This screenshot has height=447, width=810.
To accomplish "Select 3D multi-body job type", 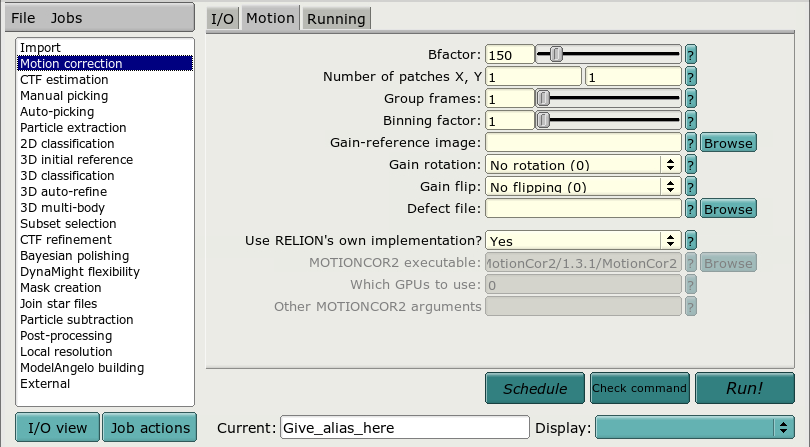I will [x=105, y=208].
